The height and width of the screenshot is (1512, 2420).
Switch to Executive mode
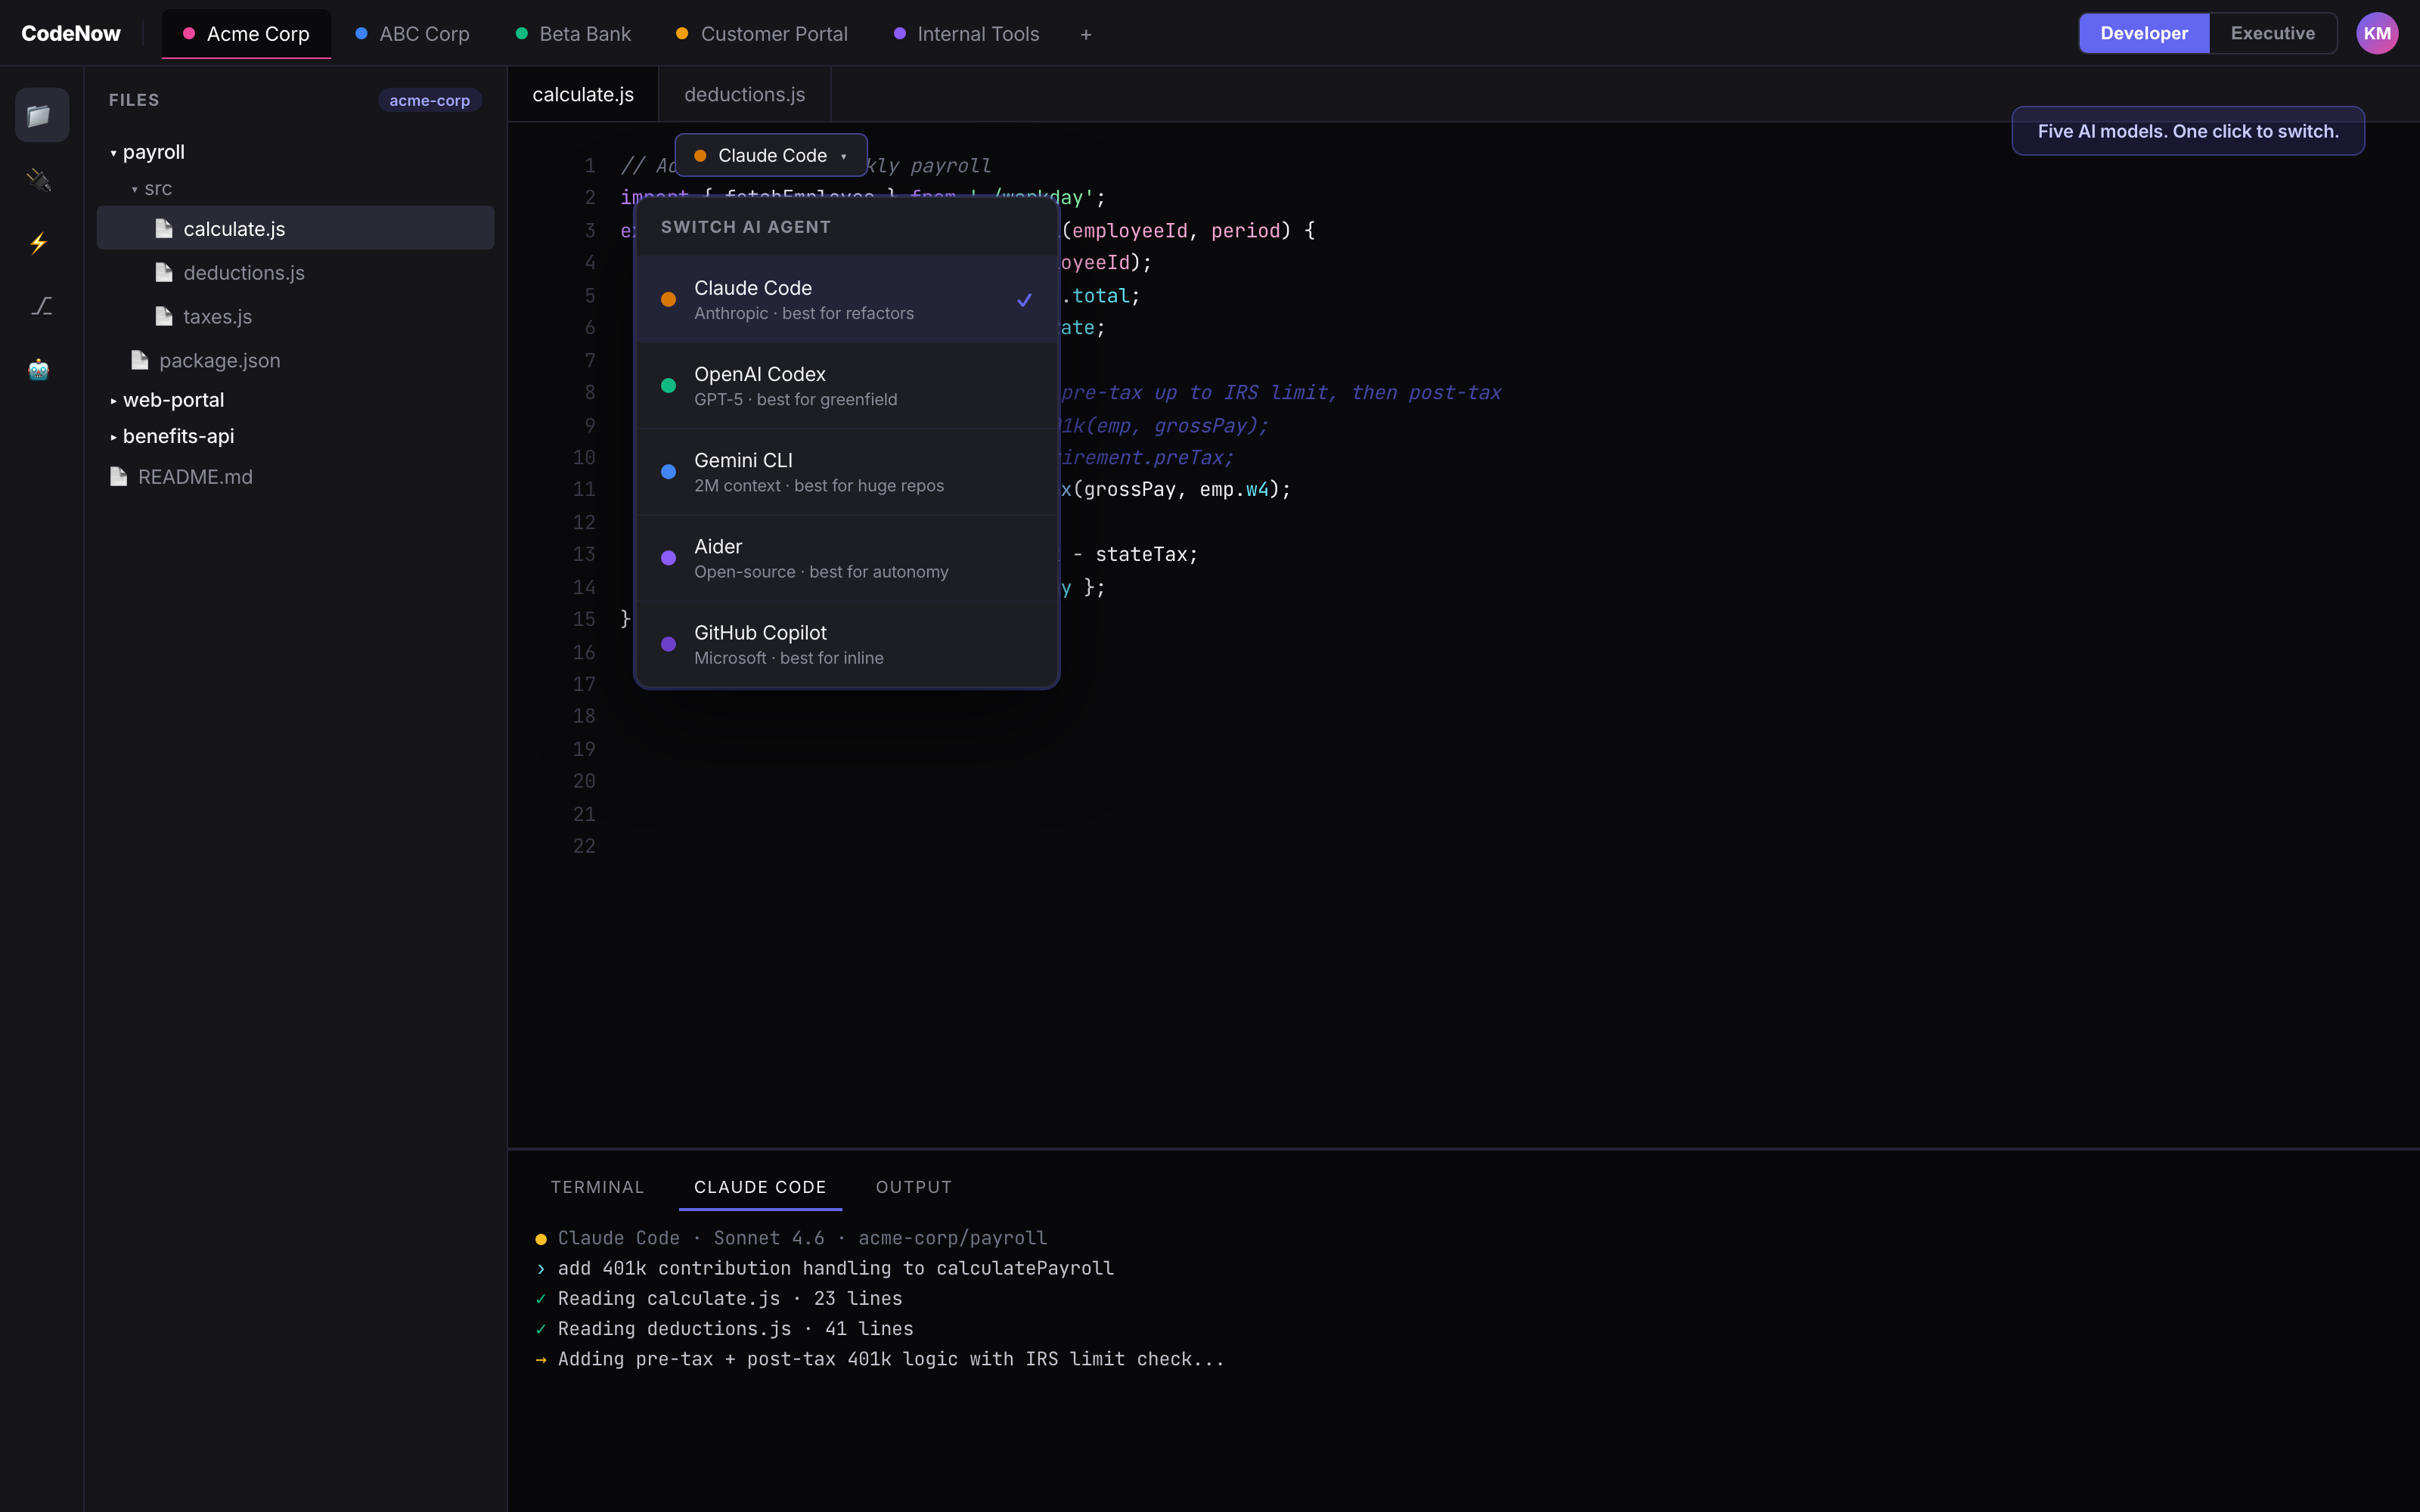pyautogui.click(x=2272, y=33)
